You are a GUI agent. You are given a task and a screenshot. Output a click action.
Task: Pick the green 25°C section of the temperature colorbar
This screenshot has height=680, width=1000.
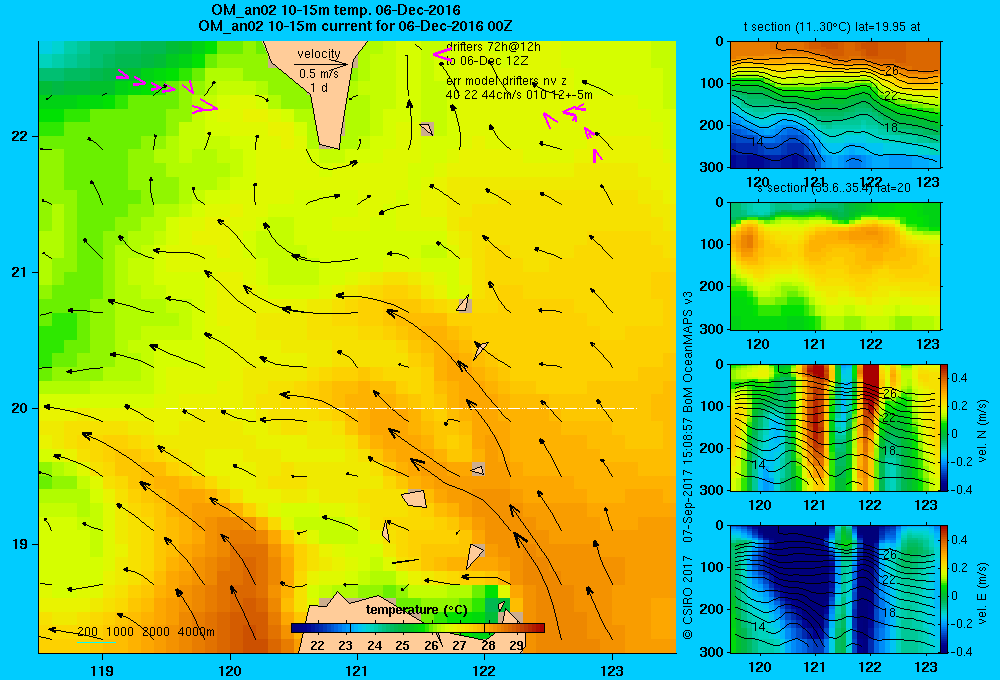click(402, 628)
